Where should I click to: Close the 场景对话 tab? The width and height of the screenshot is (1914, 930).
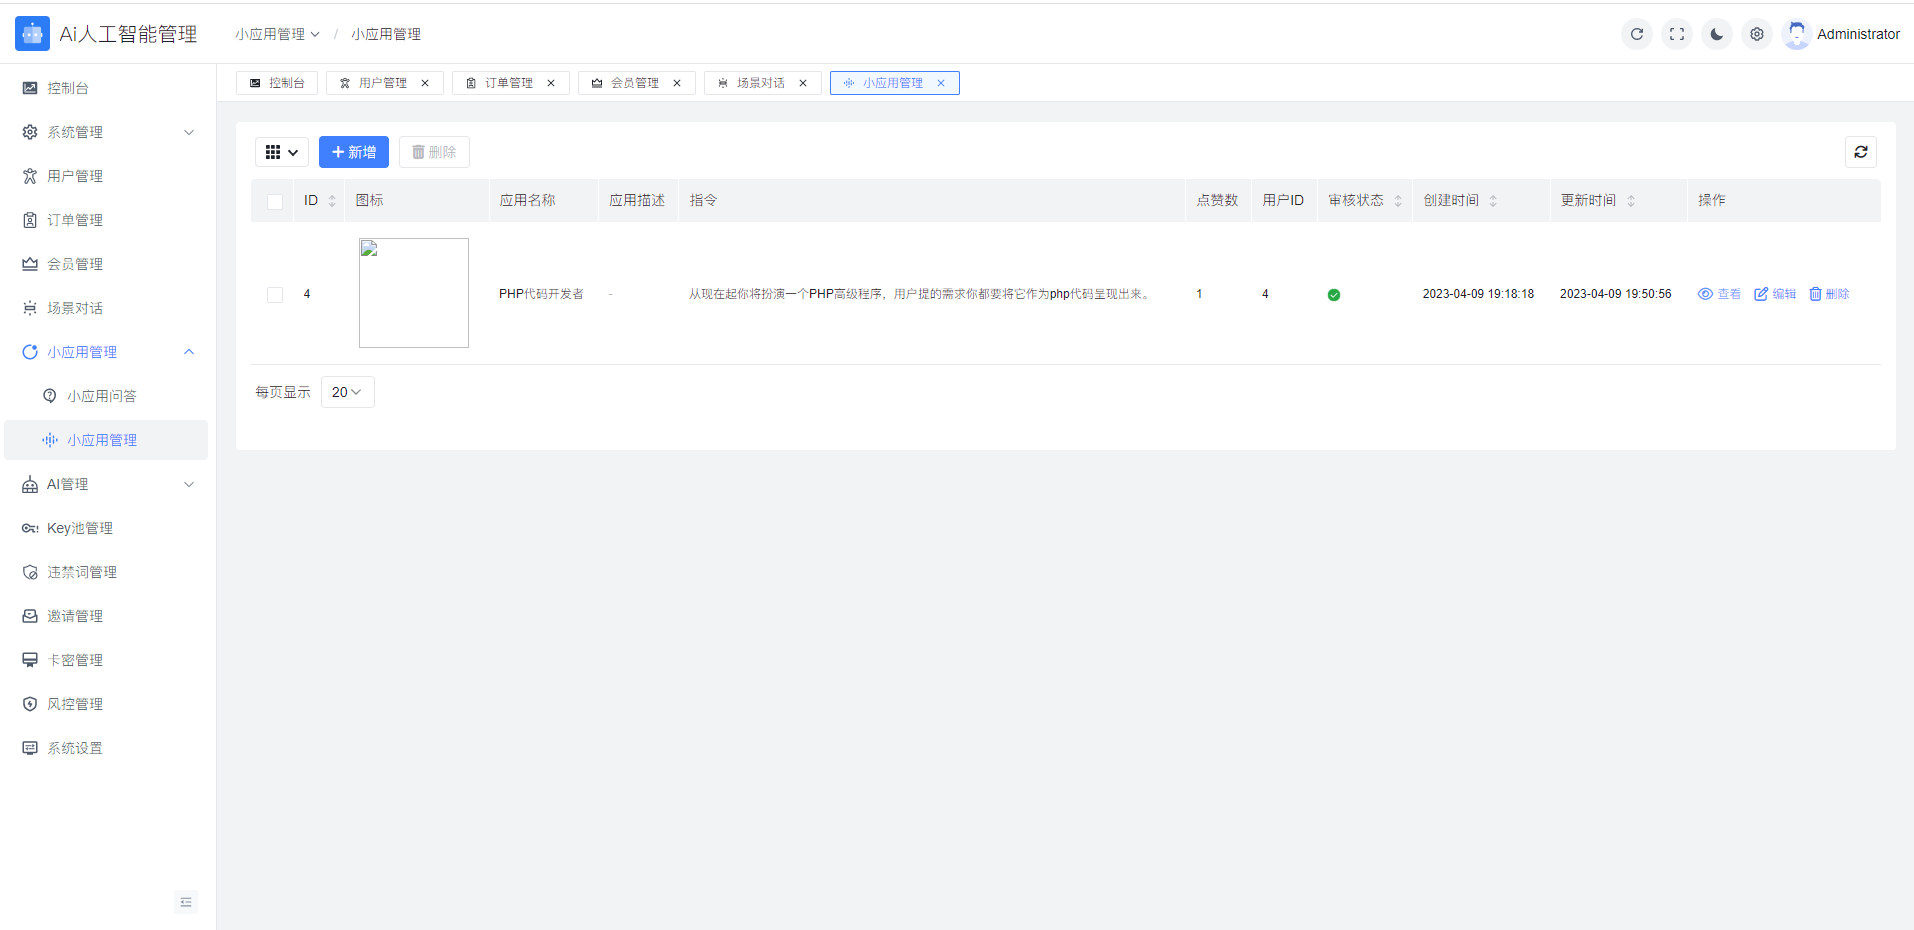click(803, 83)
